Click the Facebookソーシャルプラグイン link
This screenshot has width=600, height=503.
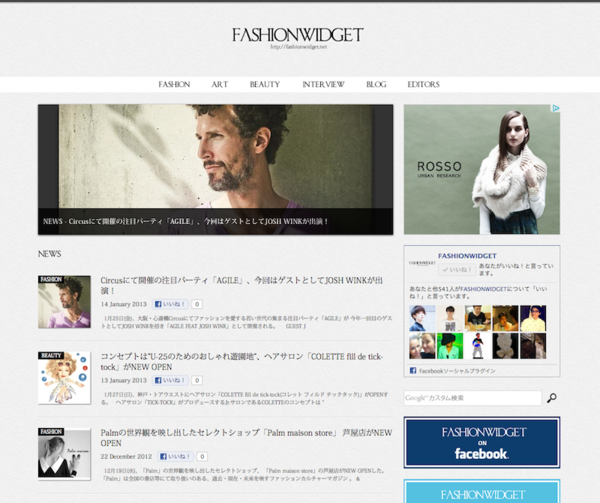[457, 371]
